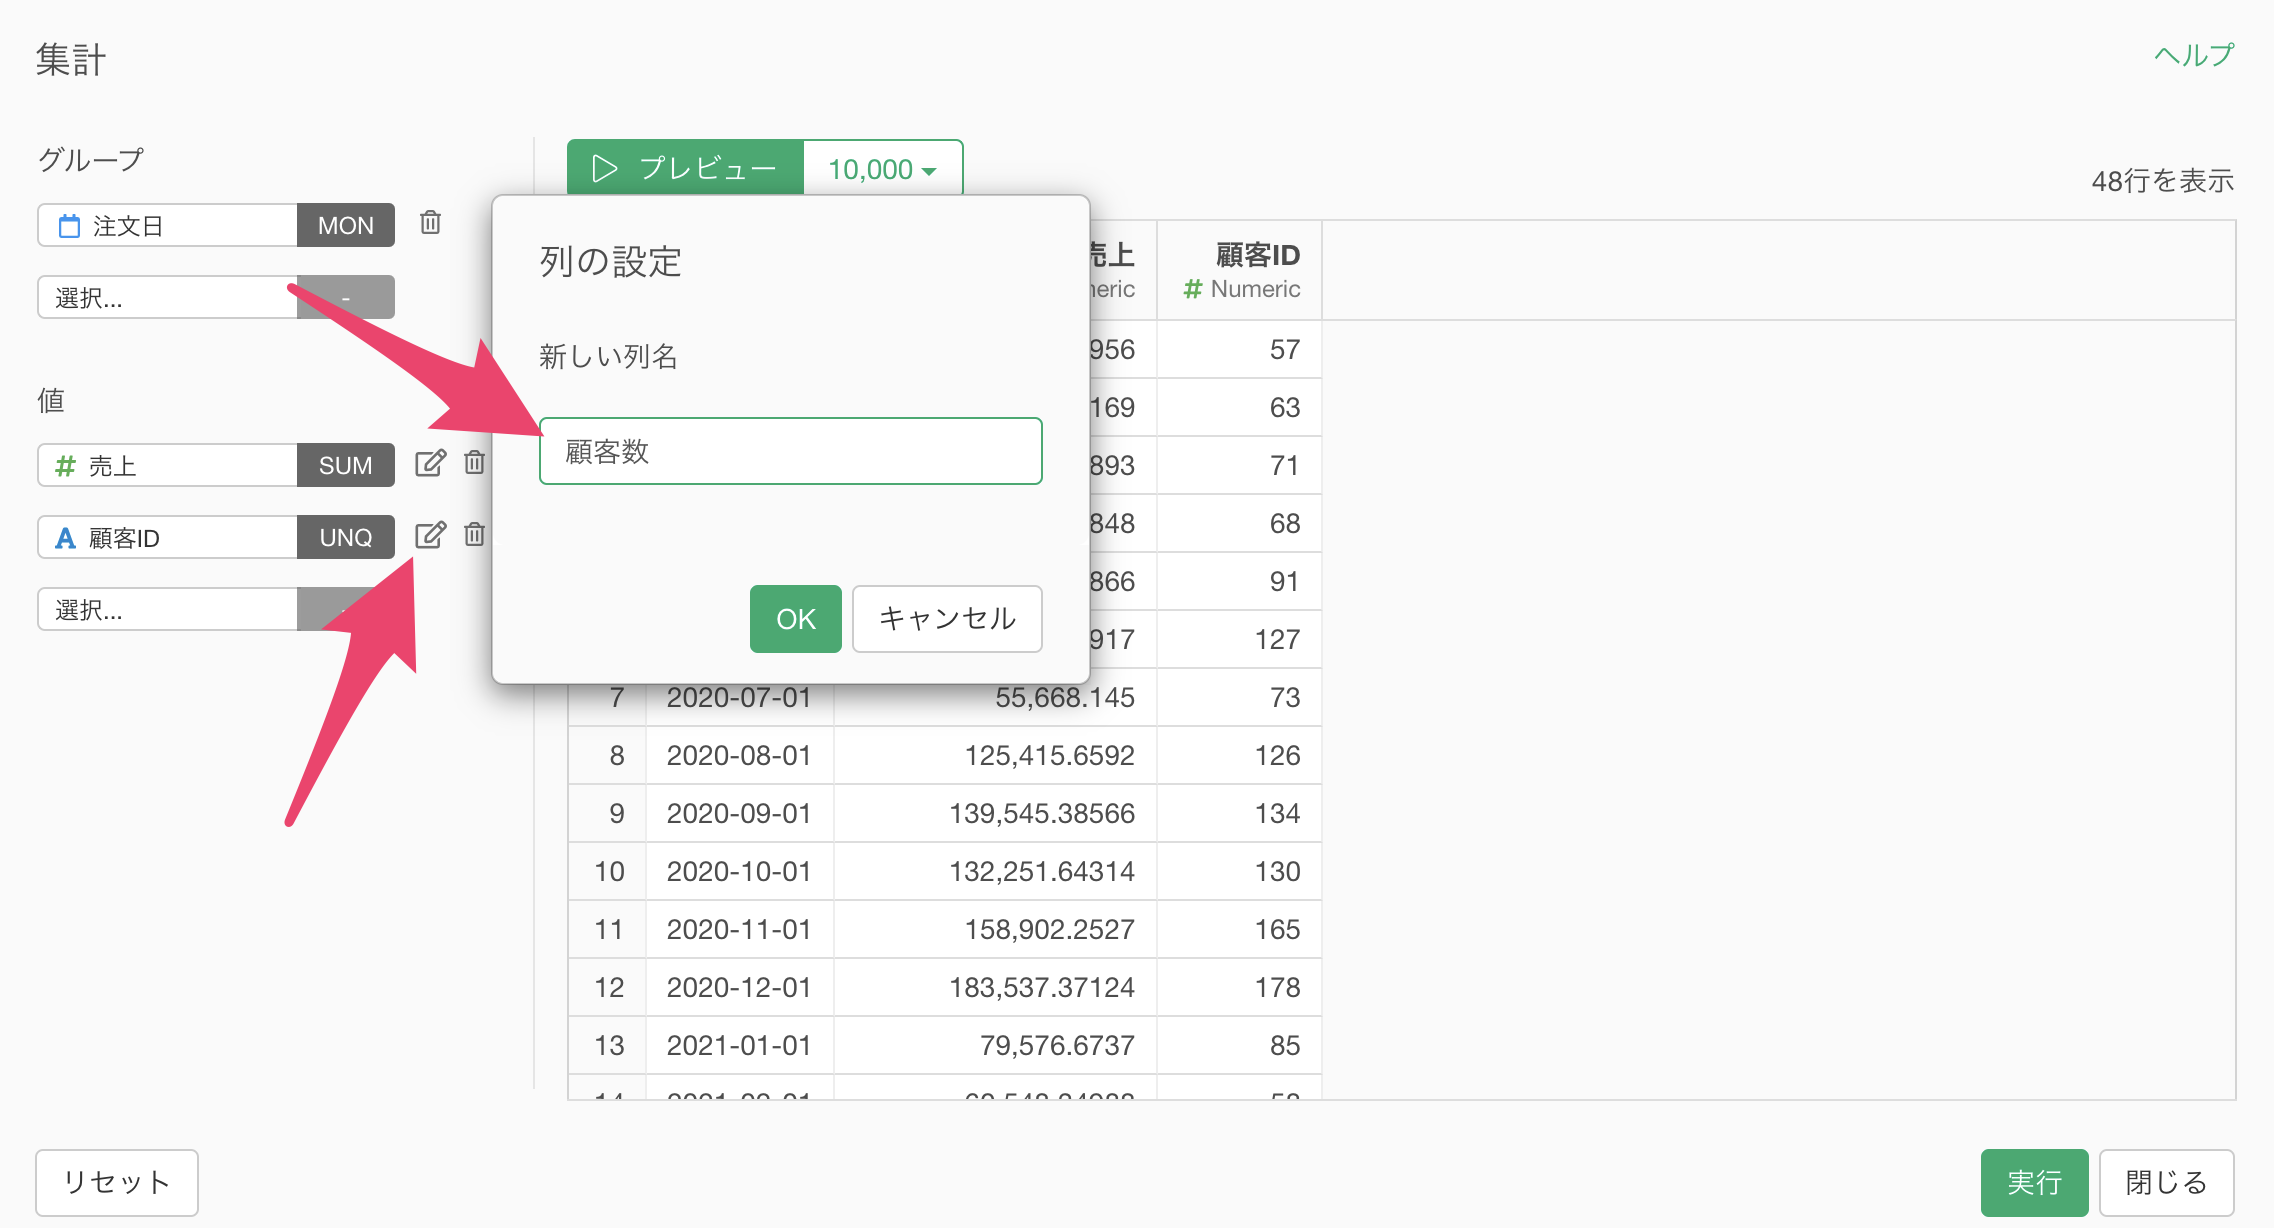Confirm with the OK button

(796, 619)
